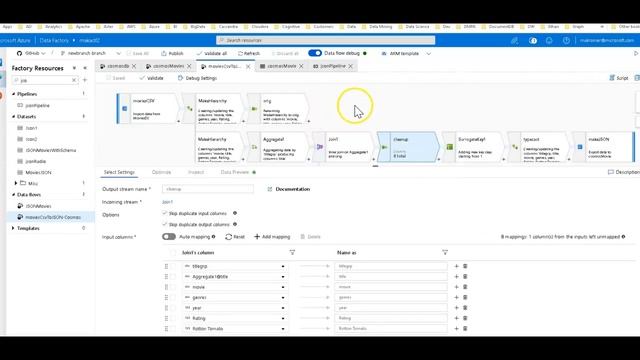640x360 pixels.
Task: Uncheck Skip duplicate input columns
Action: (164, 213)
